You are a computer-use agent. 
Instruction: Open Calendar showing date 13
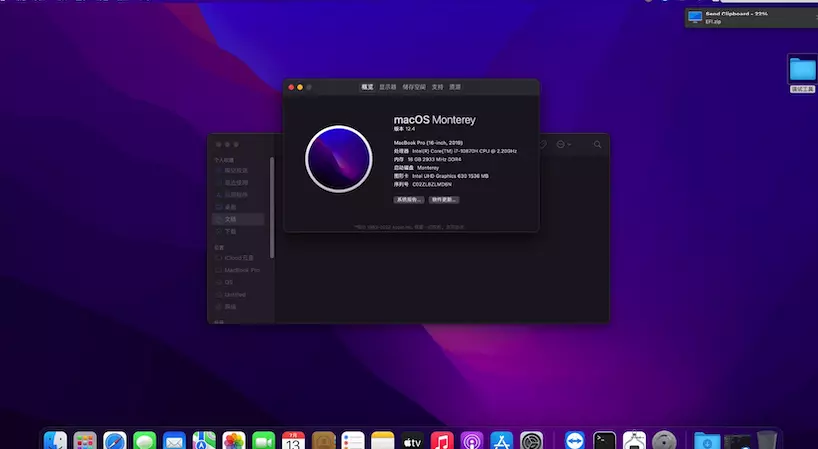pyautogui.click(x=293, y=441)
